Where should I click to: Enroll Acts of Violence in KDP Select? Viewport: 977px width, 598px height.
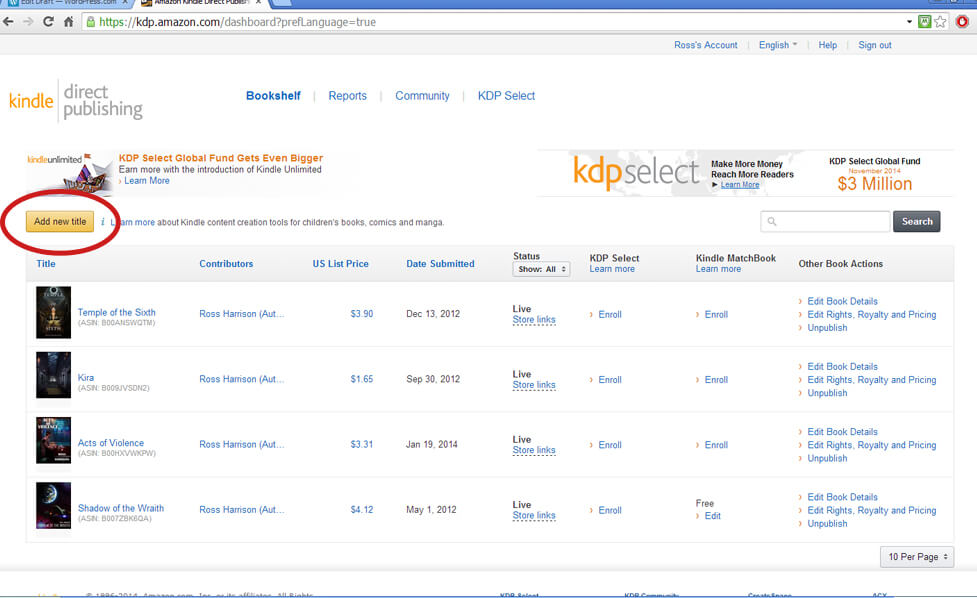point(609,445)
